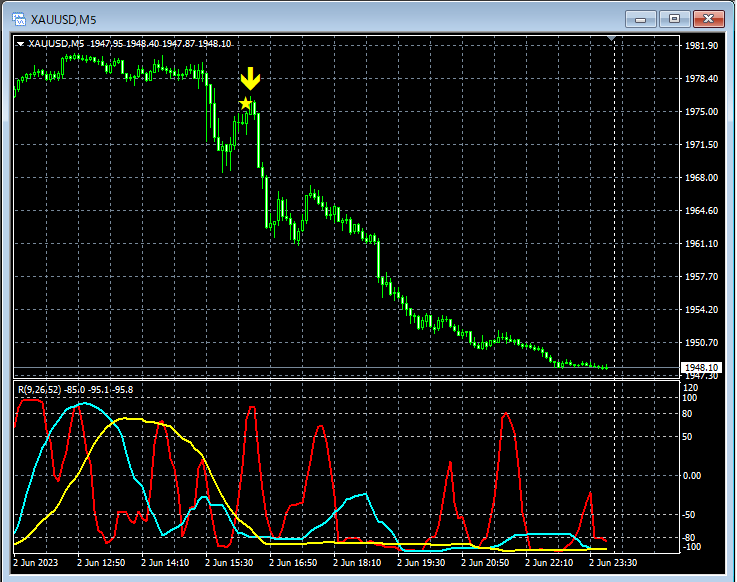Click the 1961.10 level on price scale
Viewport: 737px width, 582px height.
[x=702, y=244]
